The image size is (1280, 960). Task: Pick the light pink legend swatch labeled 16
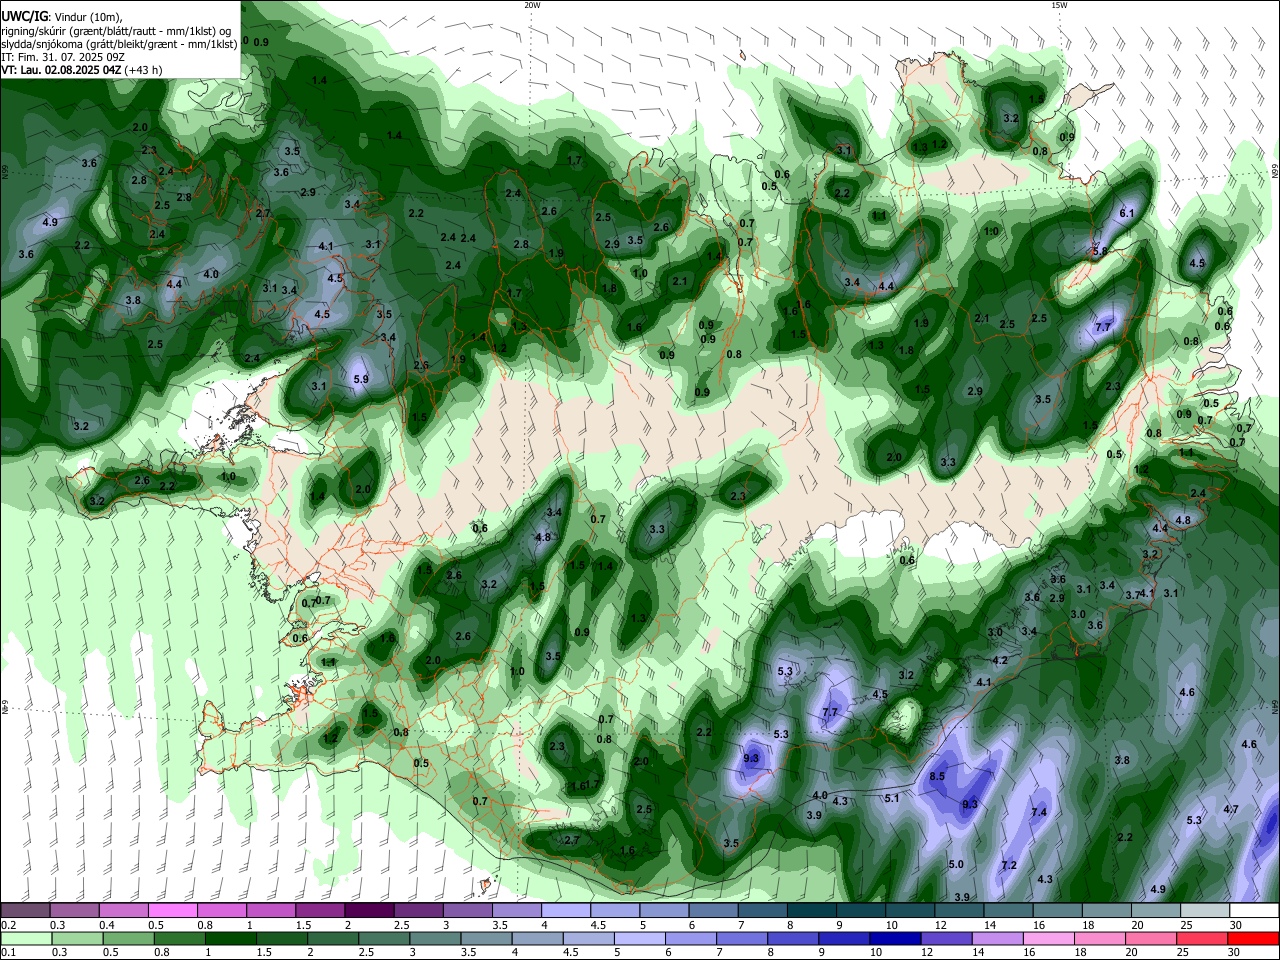click(1050, 938)
